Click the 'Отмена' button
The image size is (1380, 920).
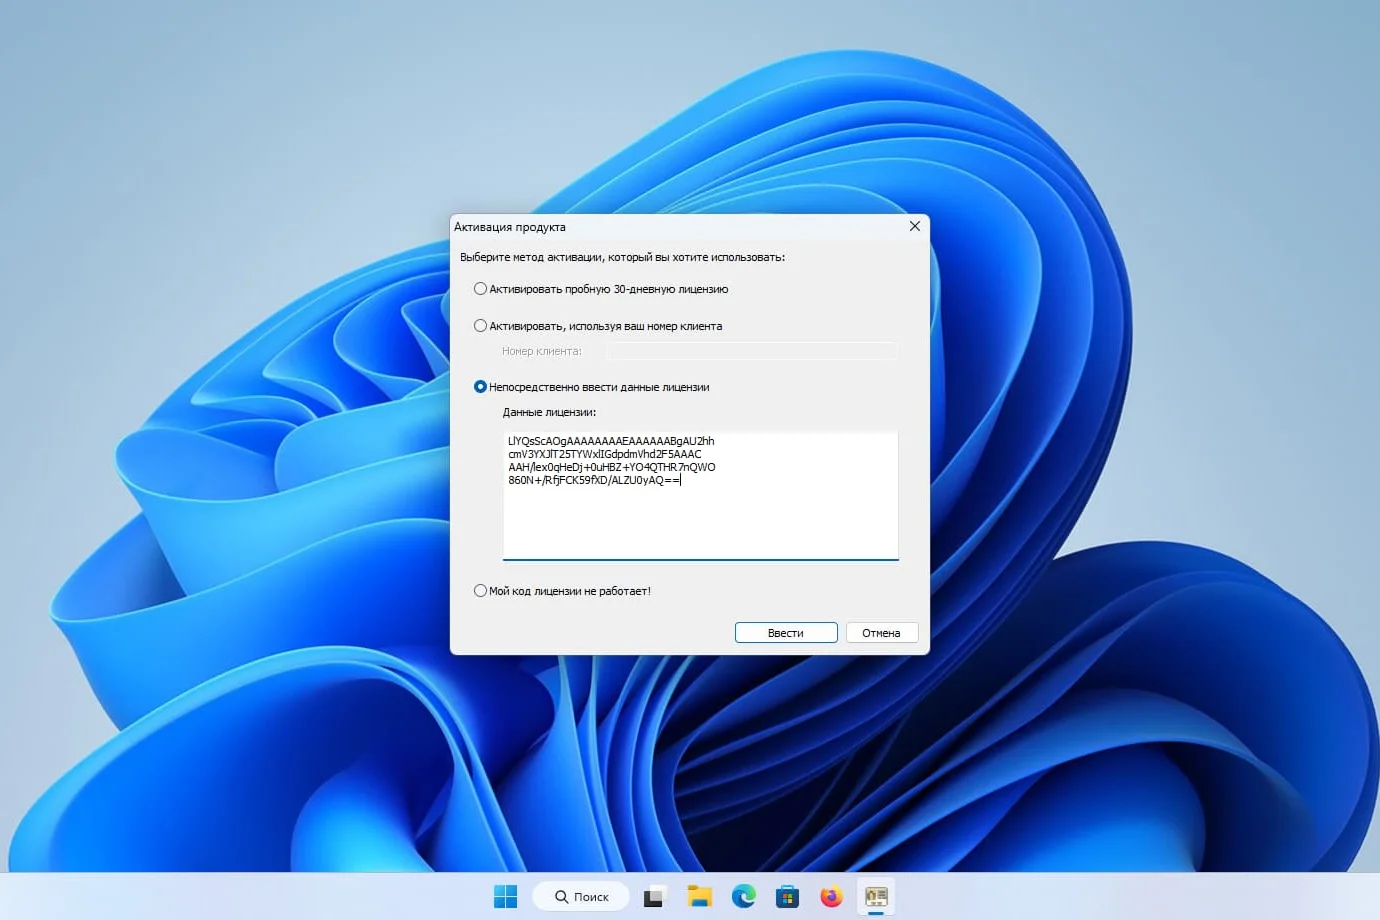(x=881, y=633)
